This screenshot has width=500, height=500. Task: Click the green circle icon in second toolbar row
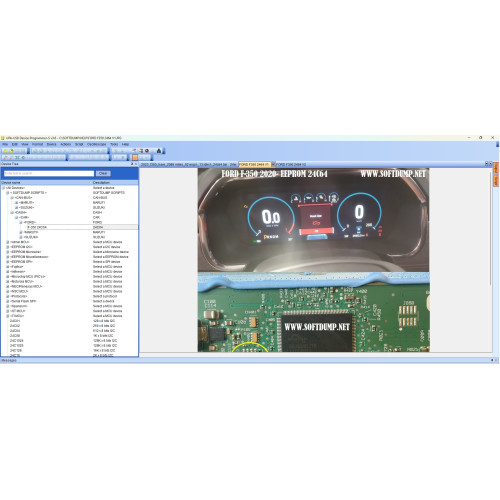coord(23,157)
